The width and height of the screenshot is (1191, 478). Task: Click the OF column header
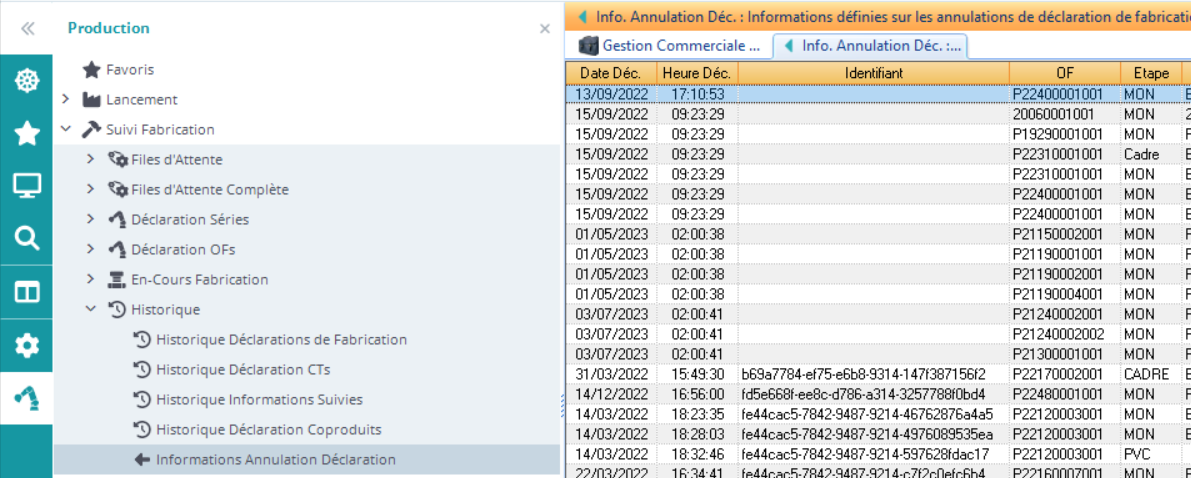(1064, 73)
